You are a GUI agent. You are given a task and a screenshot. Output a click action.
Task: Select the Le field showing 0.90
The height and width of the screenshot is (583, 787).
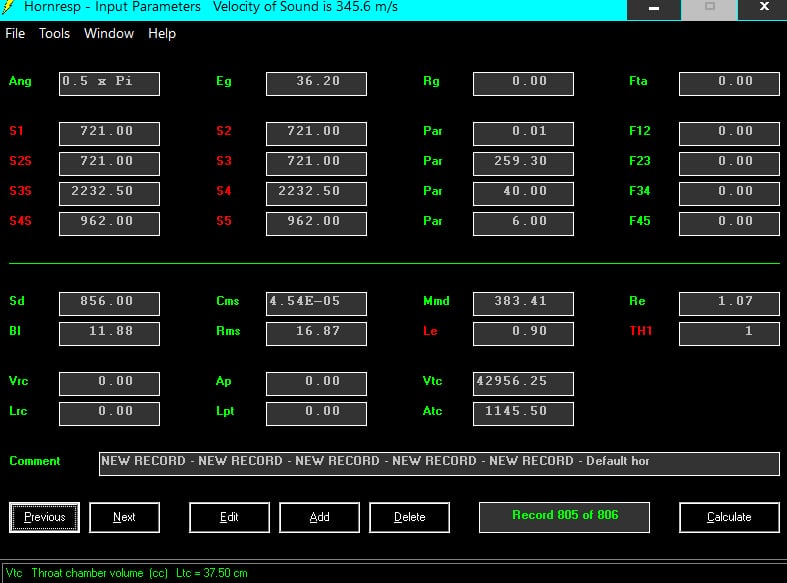tap(523, 334)
